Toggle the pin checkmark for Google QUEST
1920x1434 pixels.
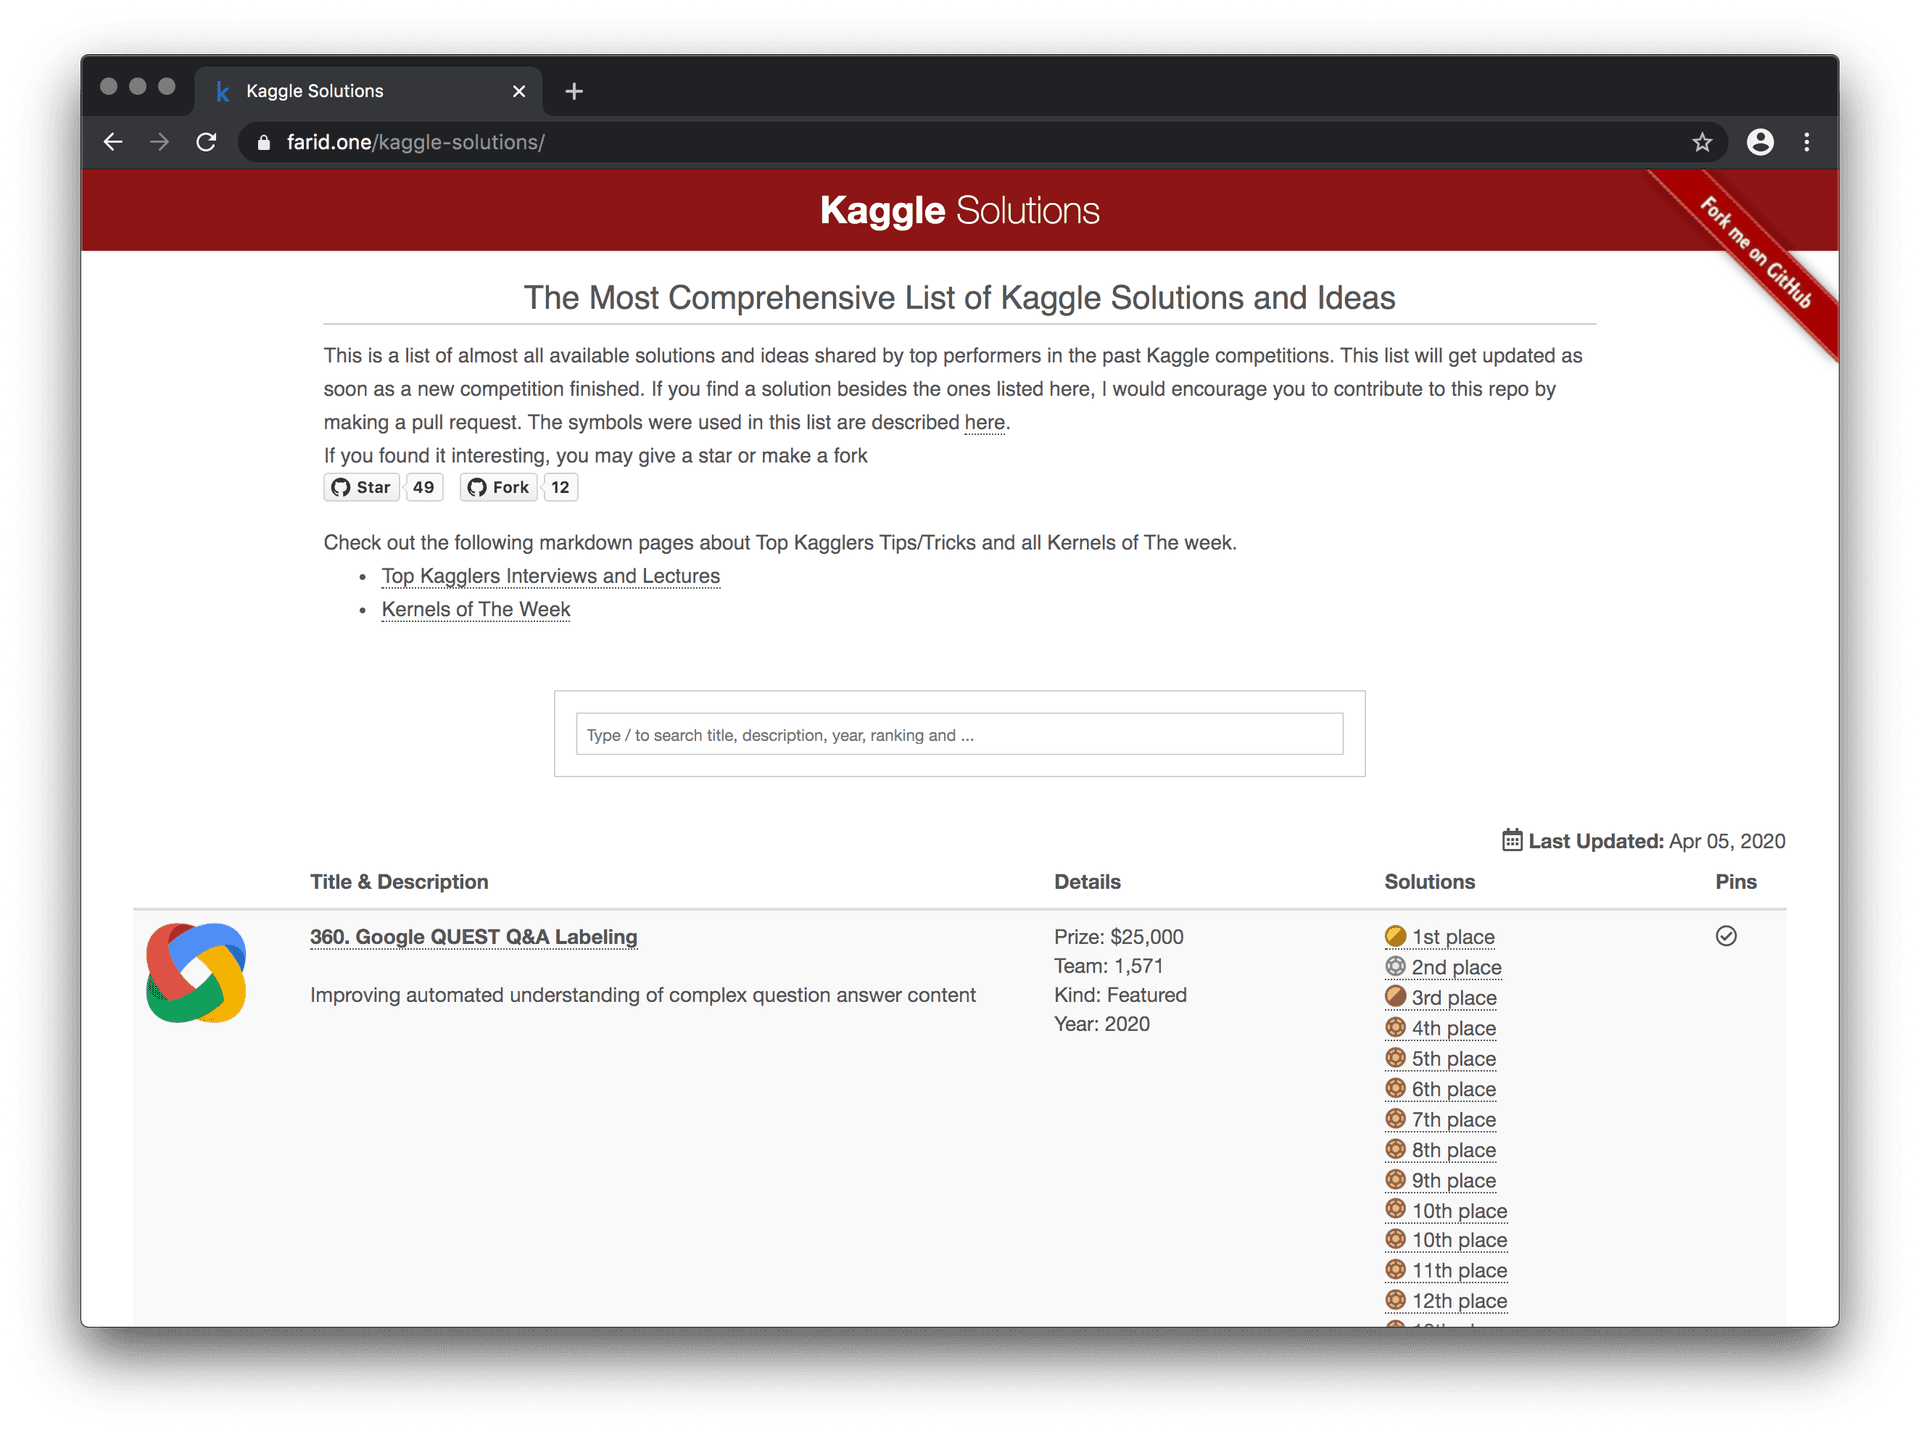(1726, 936)
